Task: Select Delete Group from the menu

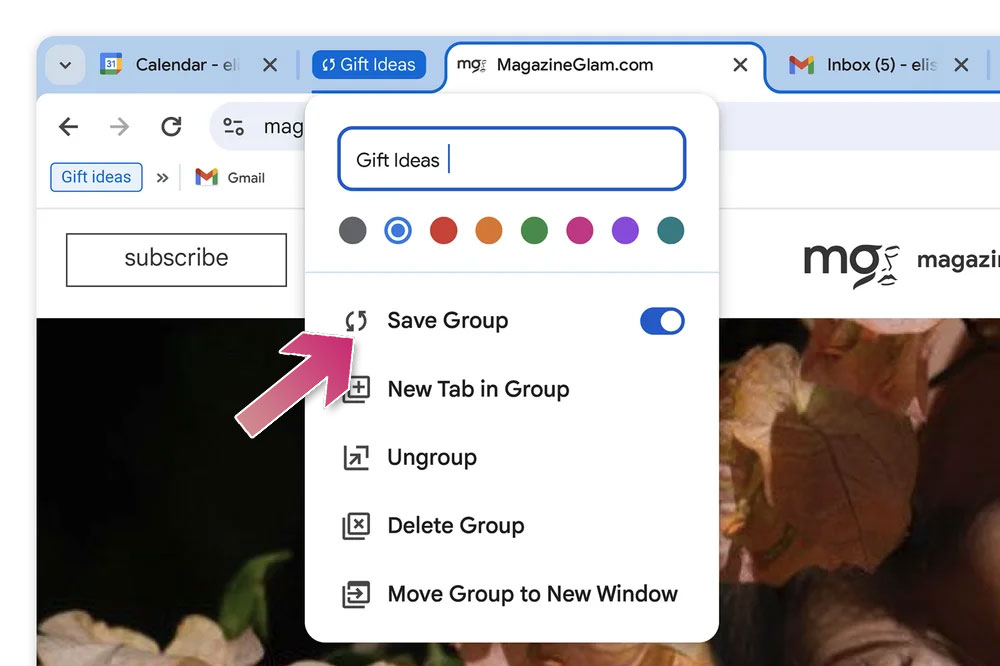Action: pyautogui.click(x=511, y=526)
